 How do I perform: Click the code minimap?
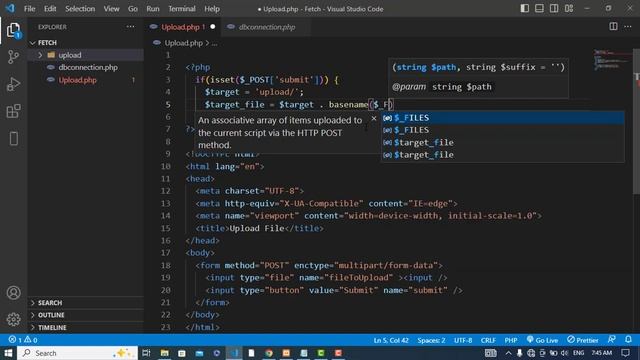pyautogui.click(x=612, y=60)
